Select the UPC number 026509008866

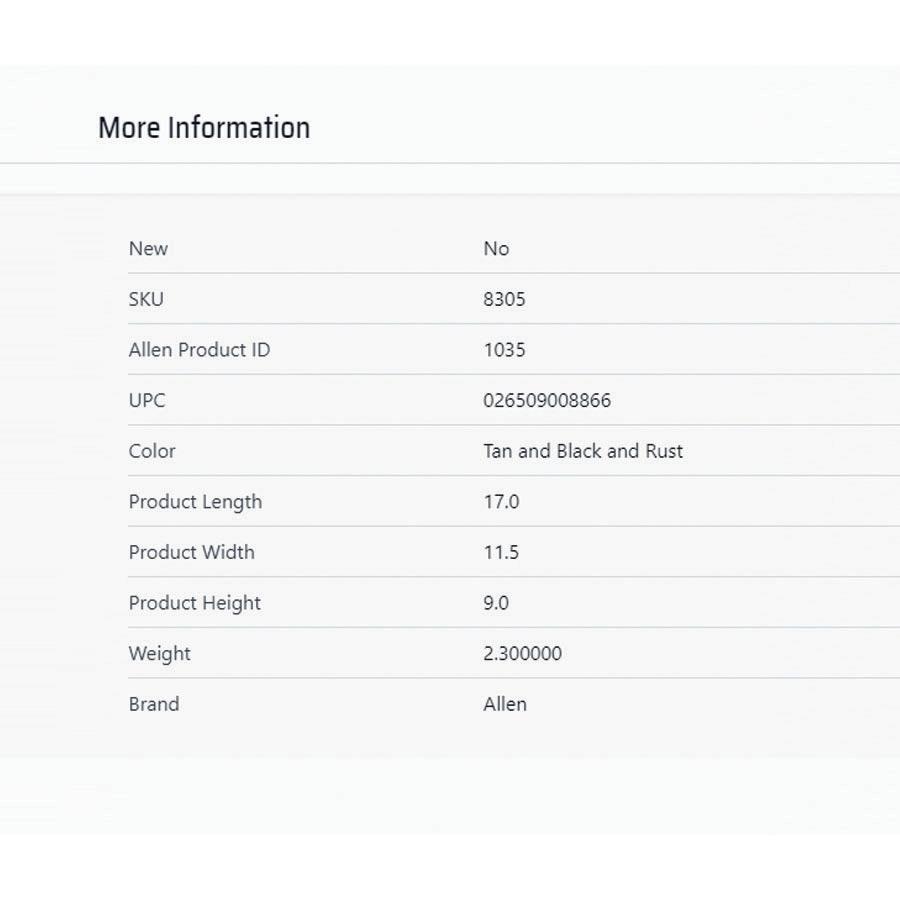(547, 401)
